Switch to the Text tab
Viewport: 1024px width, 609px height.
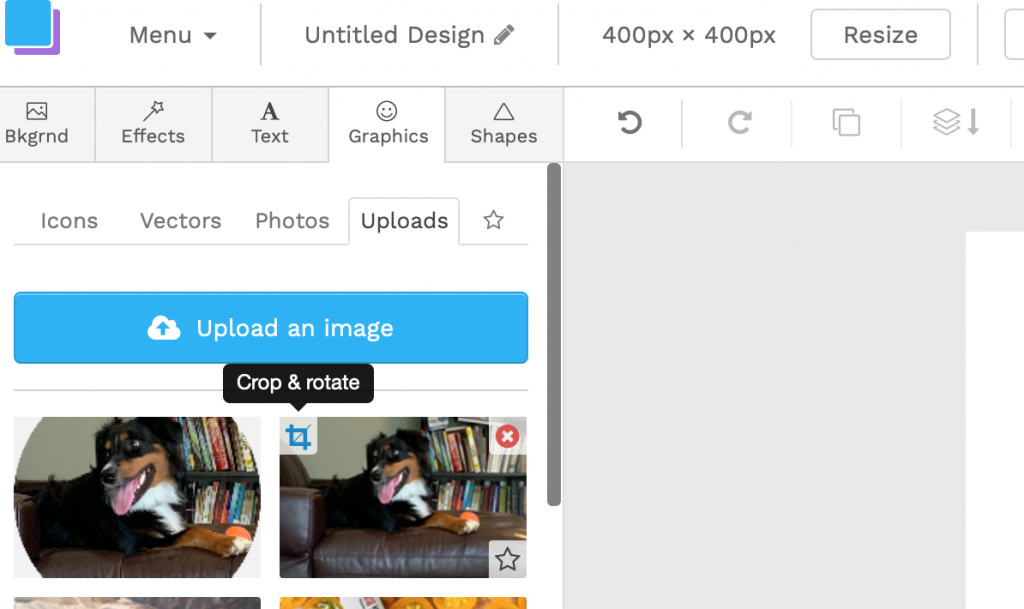coord(270,124)
